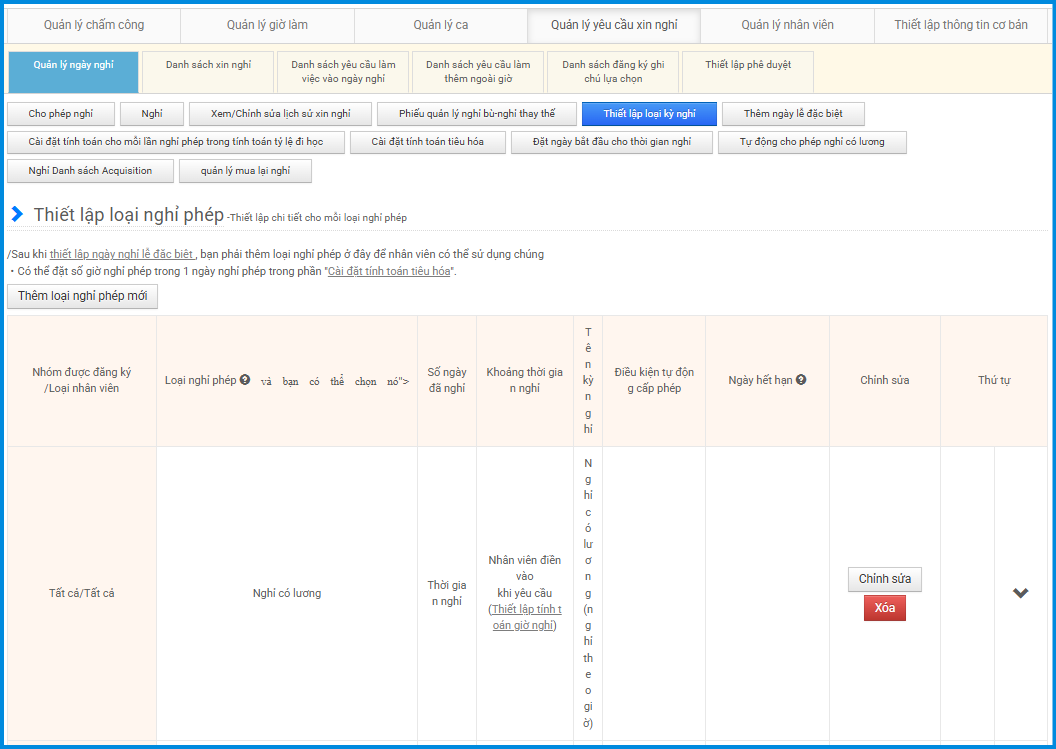
Task: Move Nghỉ có lương row down with arrow
Action: click(x=1020, y=593)
